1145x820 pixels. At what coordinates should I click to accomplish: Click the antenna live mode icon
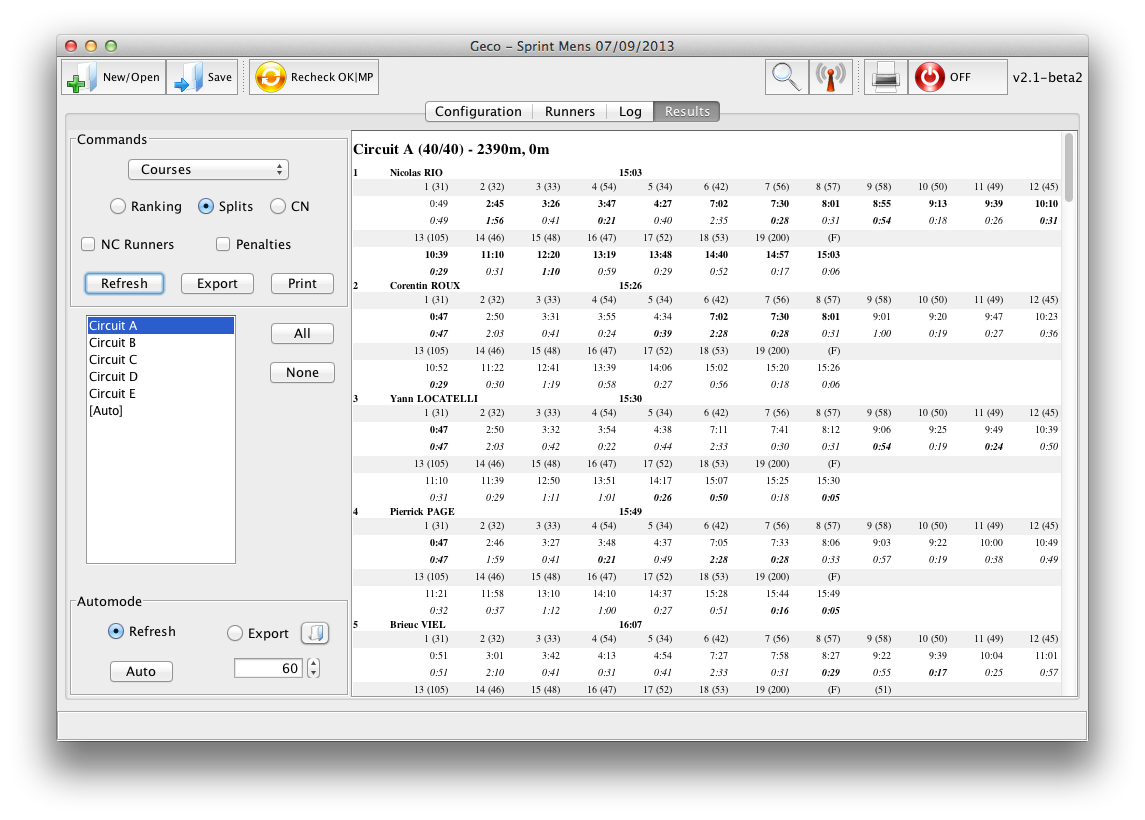pyautogui.click(x=830, y=77)
